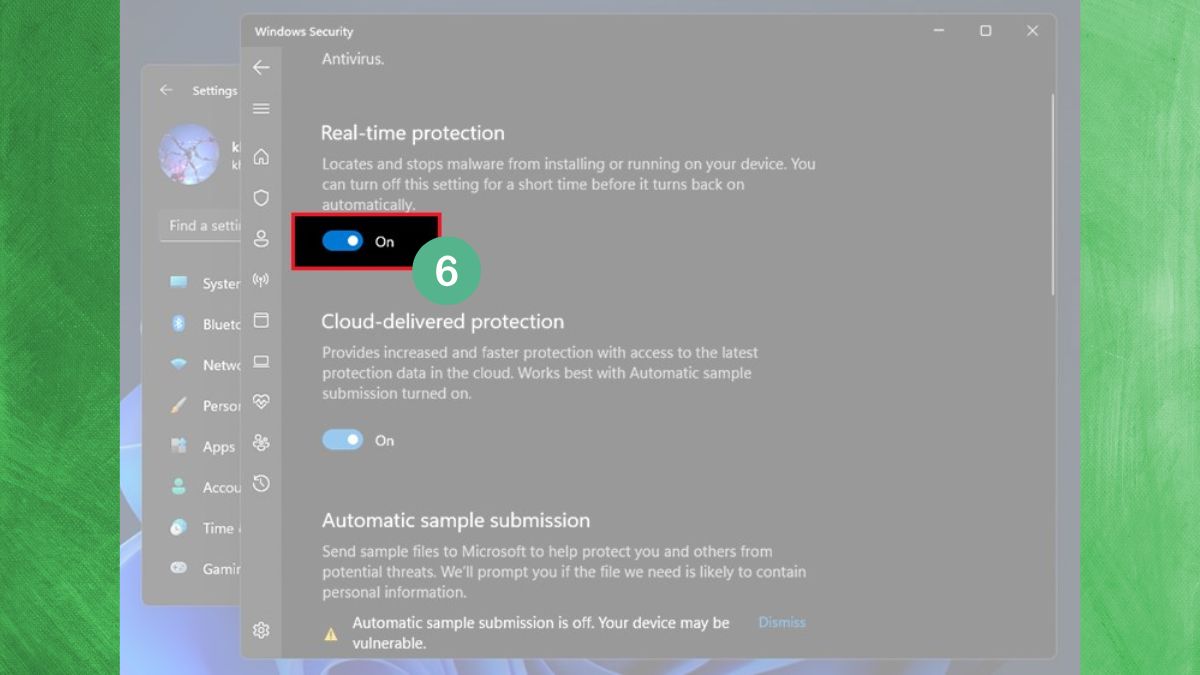Click back arrow in Settings window
This screenshot has height=675, width=1200.
tap(166, 90)
